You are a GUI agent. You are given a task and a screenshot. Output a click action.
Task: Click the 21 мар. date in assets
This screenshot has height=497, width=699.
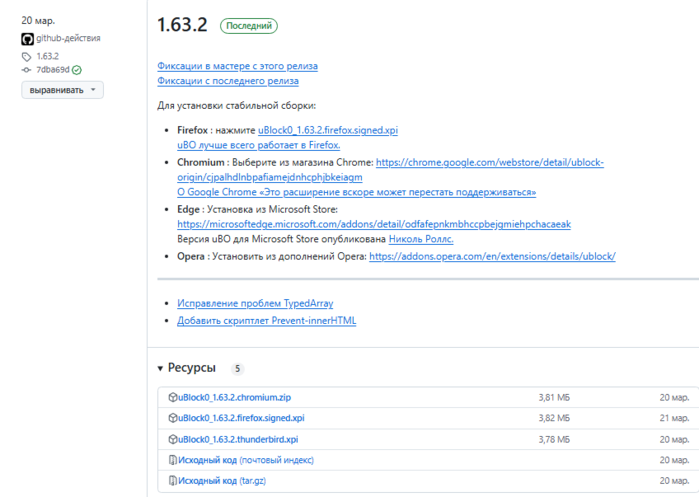pyautogui.click(x=674, y=418)
